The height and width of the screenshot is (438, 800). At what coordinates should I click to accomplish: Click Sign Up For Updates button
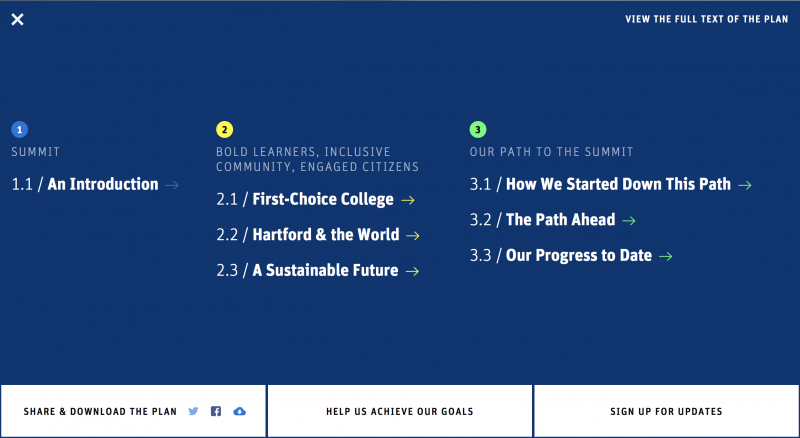click(666, 411)
